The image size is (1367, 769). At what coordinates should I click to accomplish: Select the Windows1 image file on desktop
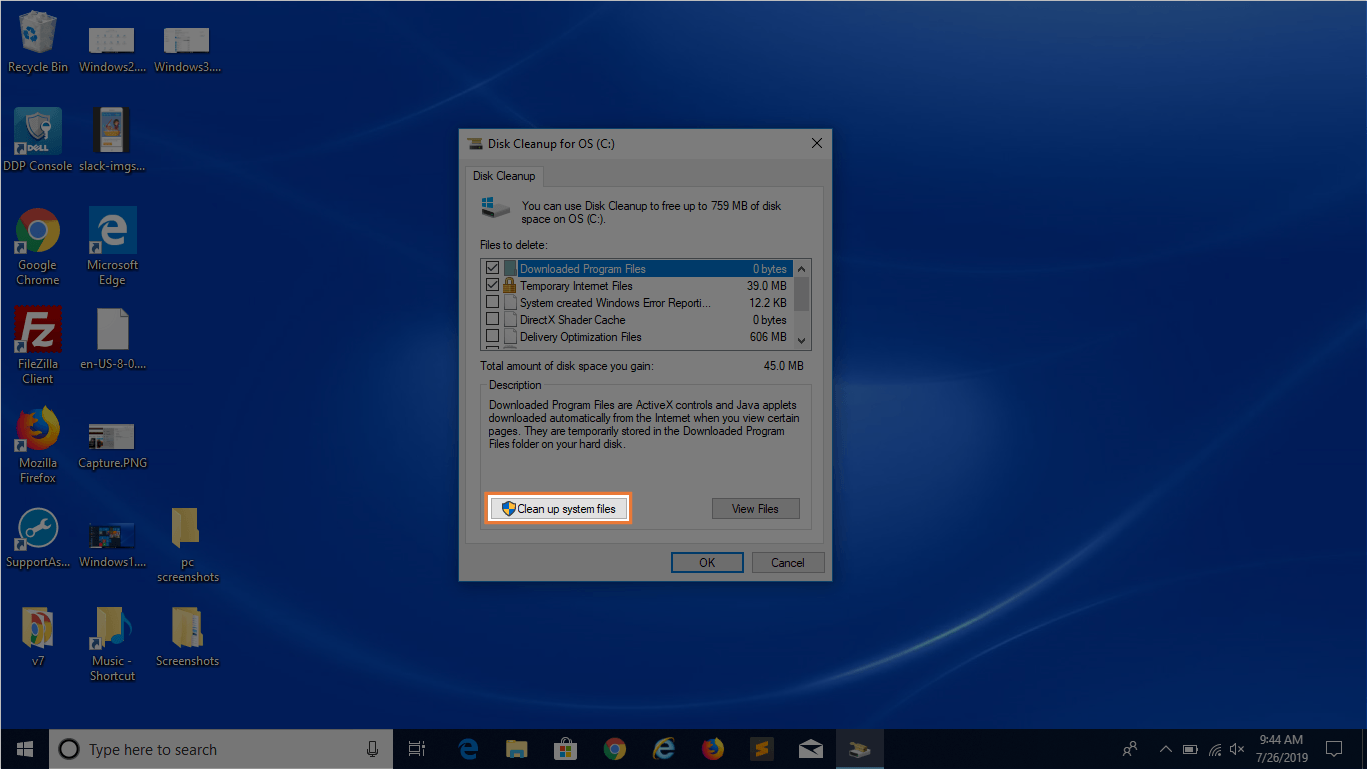click(112, 544)
